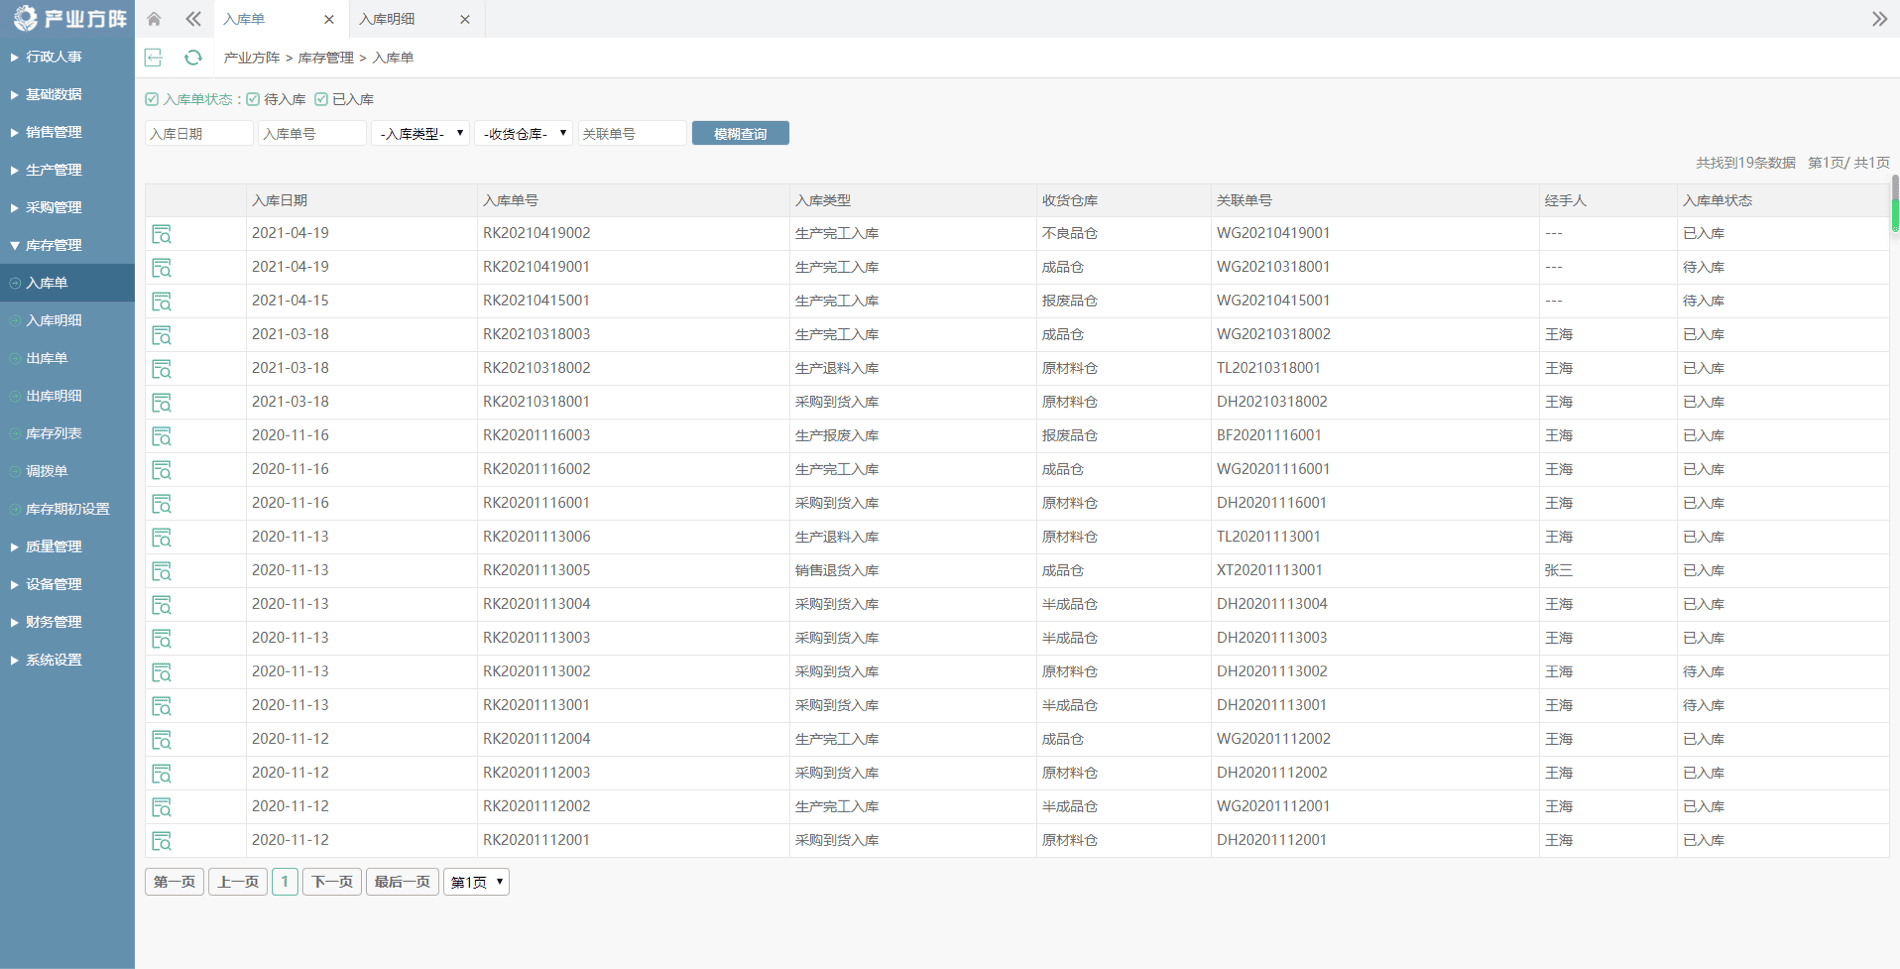Open the 收货仓库 dropdown
Screen dimensions: 1900x969
point(523,133)
